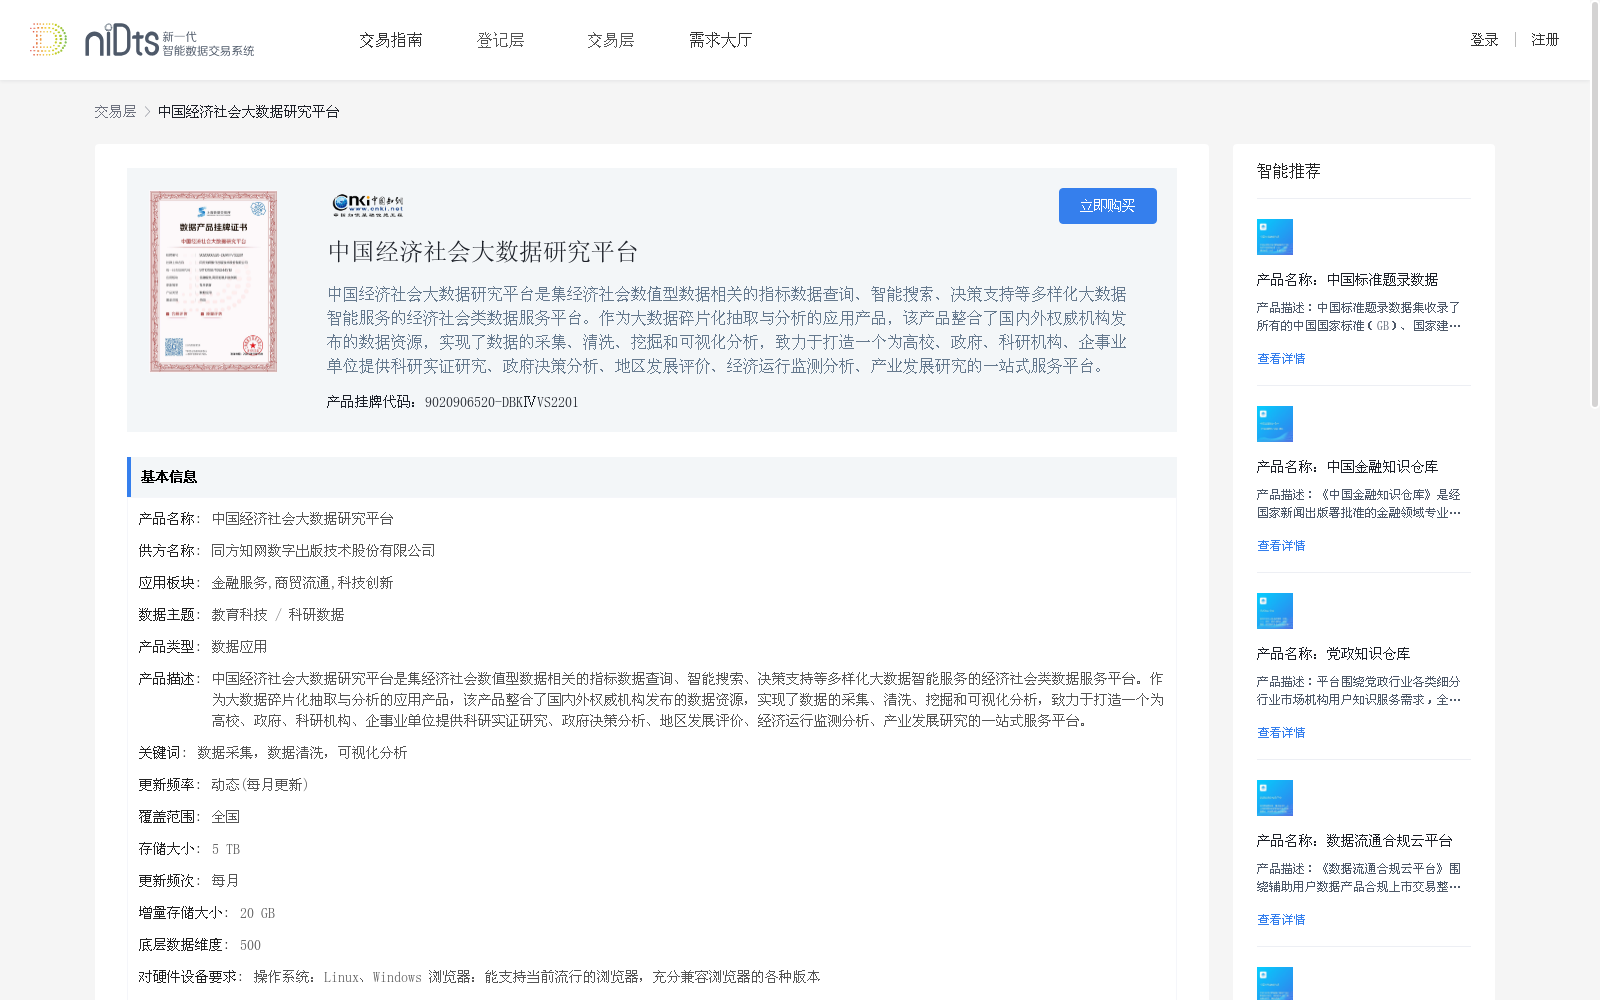The height and width of the screenshot is (1000, 1600).
Task: Click the keywords 数据采集，数据清洗，可视化分析
Action: click(x=302, y=753)
